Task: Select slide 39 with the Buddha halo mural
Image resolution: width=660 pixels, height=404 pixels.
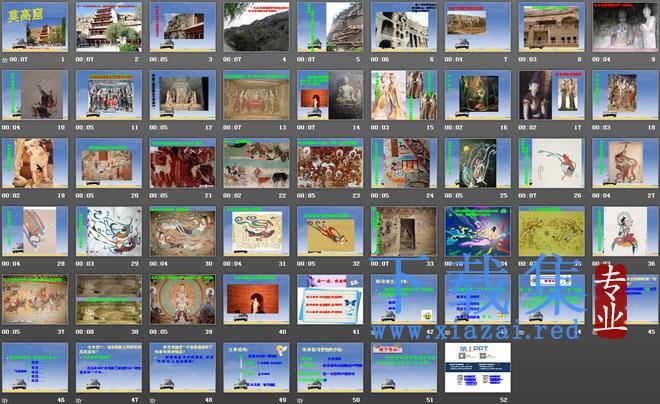Action: 182,300
